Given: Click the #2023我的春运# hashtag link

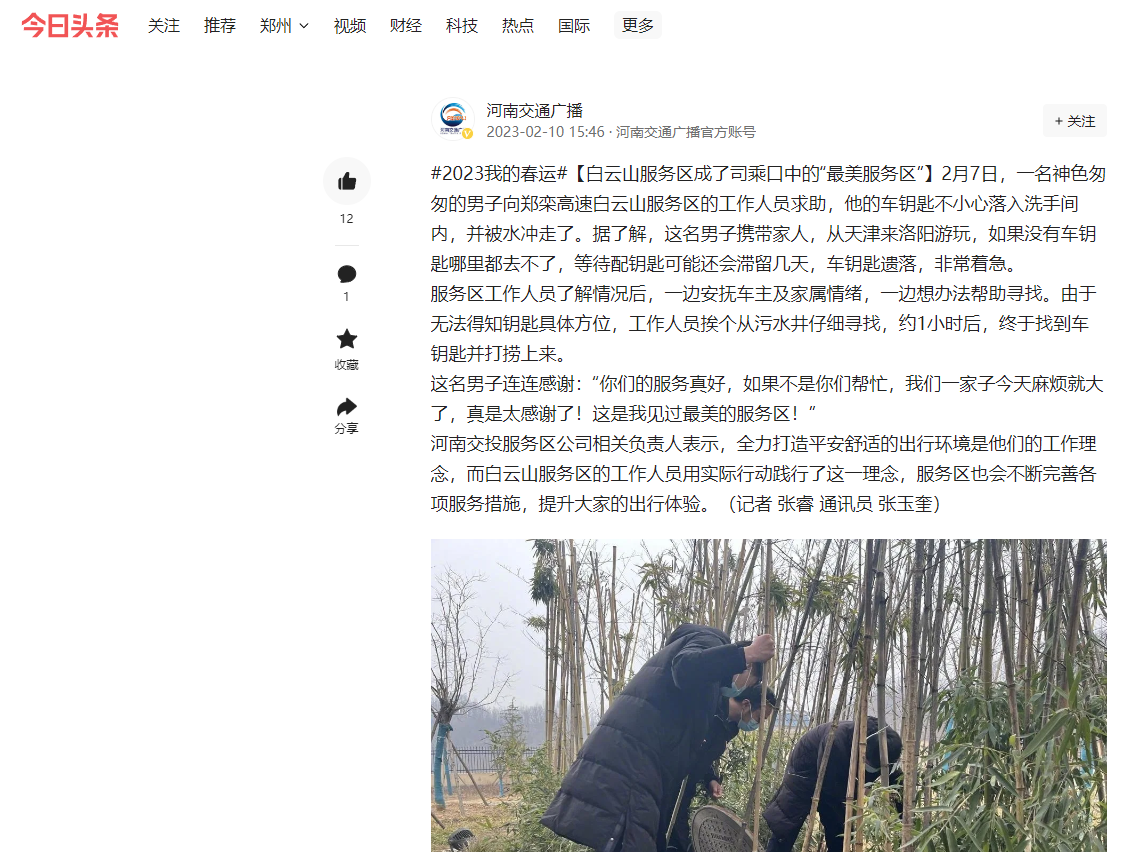Looking at the screenshot, I should [499, 174].
